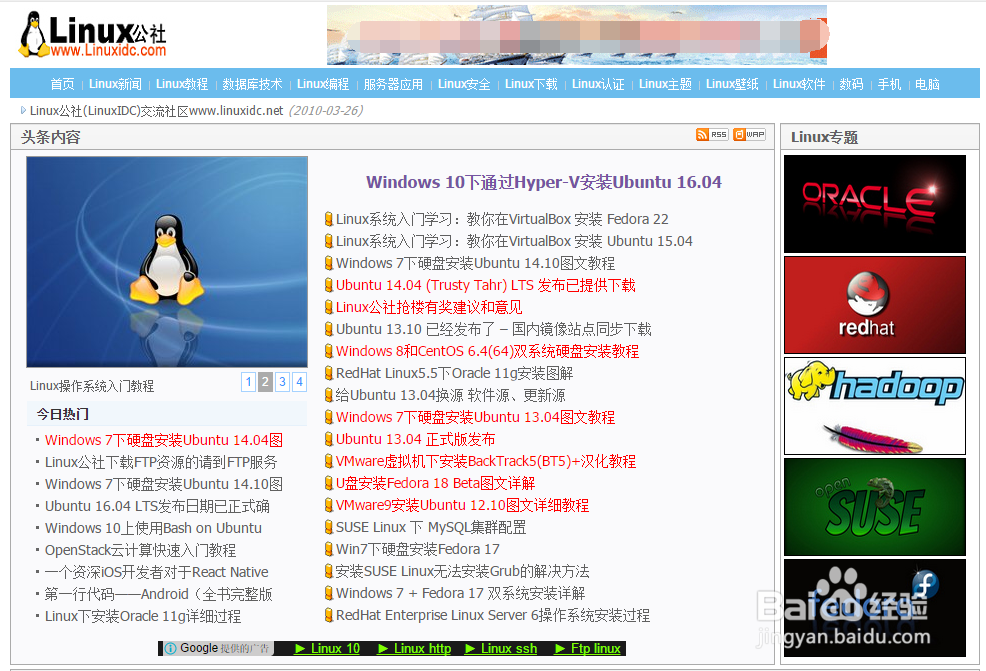Open Windows 8和CentOS 6.4双系统 article

(x=487, y=351)
